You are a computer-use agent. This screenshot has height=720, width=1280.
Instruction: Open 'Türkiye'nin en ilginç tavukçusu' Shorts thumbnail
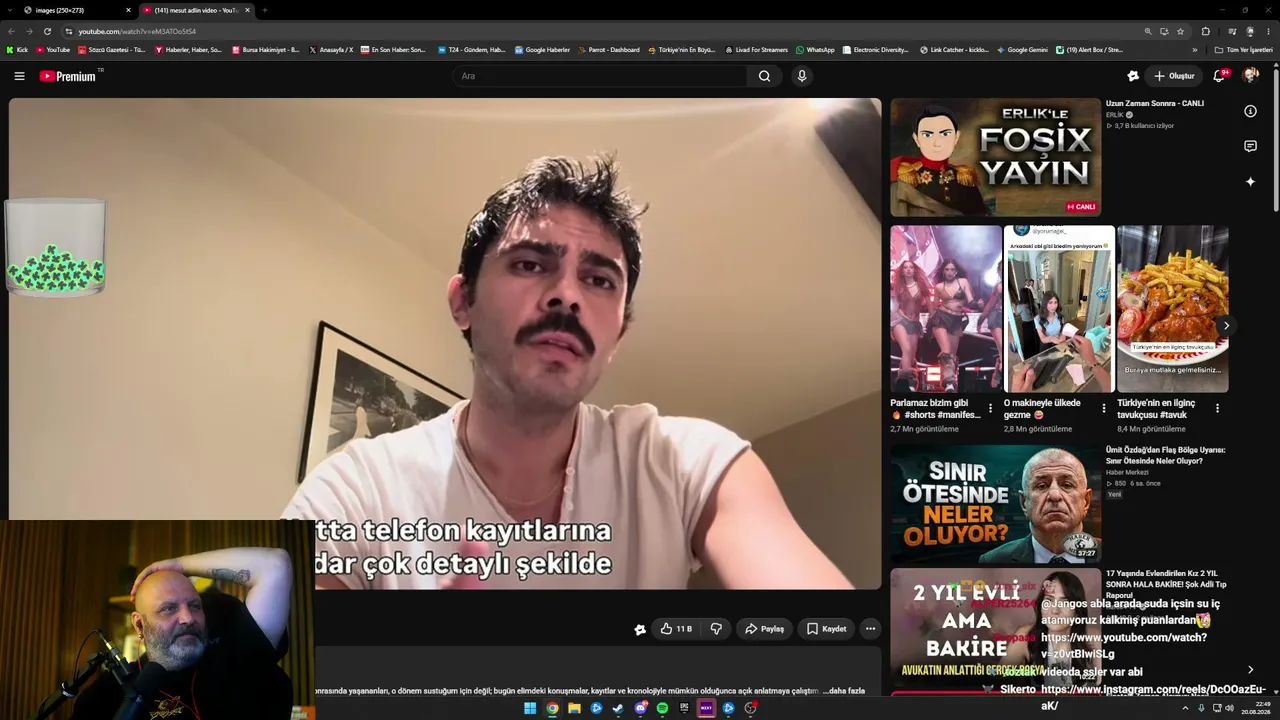click(1173, 309)
